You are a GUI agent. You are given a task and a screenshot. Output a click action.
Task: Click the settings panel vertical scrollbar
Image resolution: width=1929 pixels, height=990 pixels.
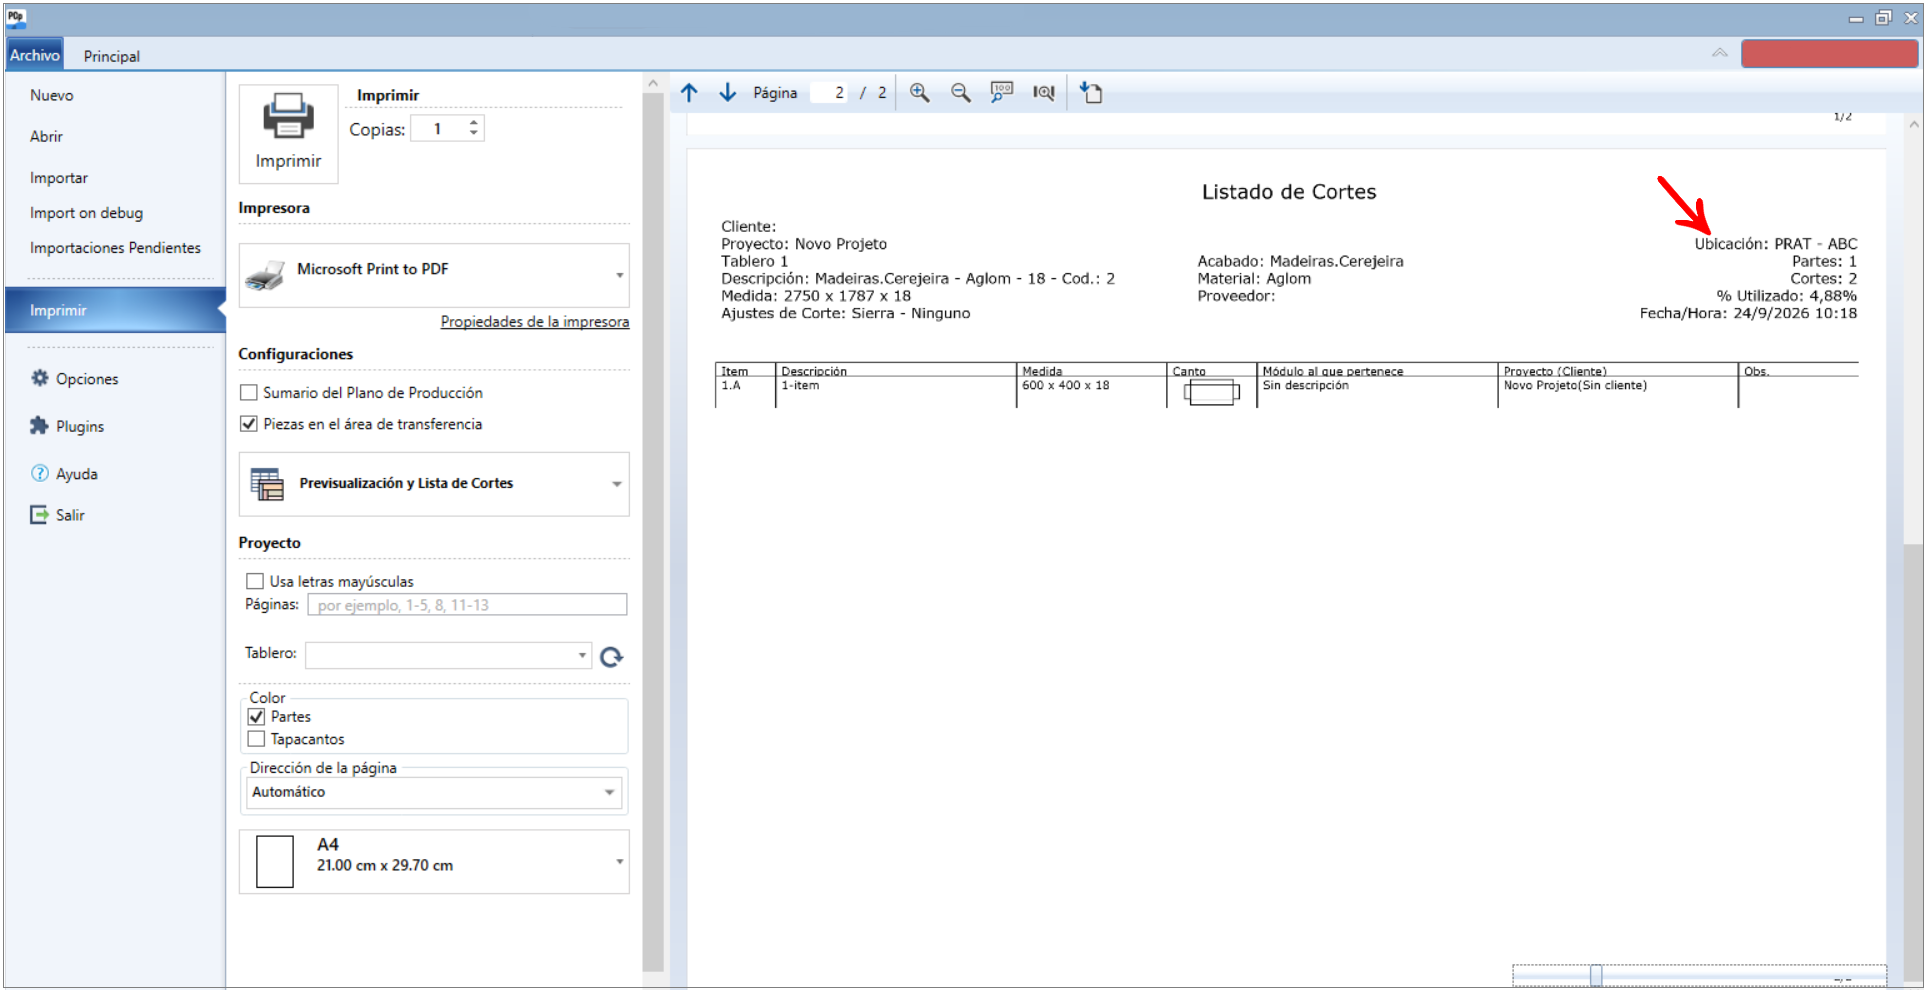click(x=653, y=530)
